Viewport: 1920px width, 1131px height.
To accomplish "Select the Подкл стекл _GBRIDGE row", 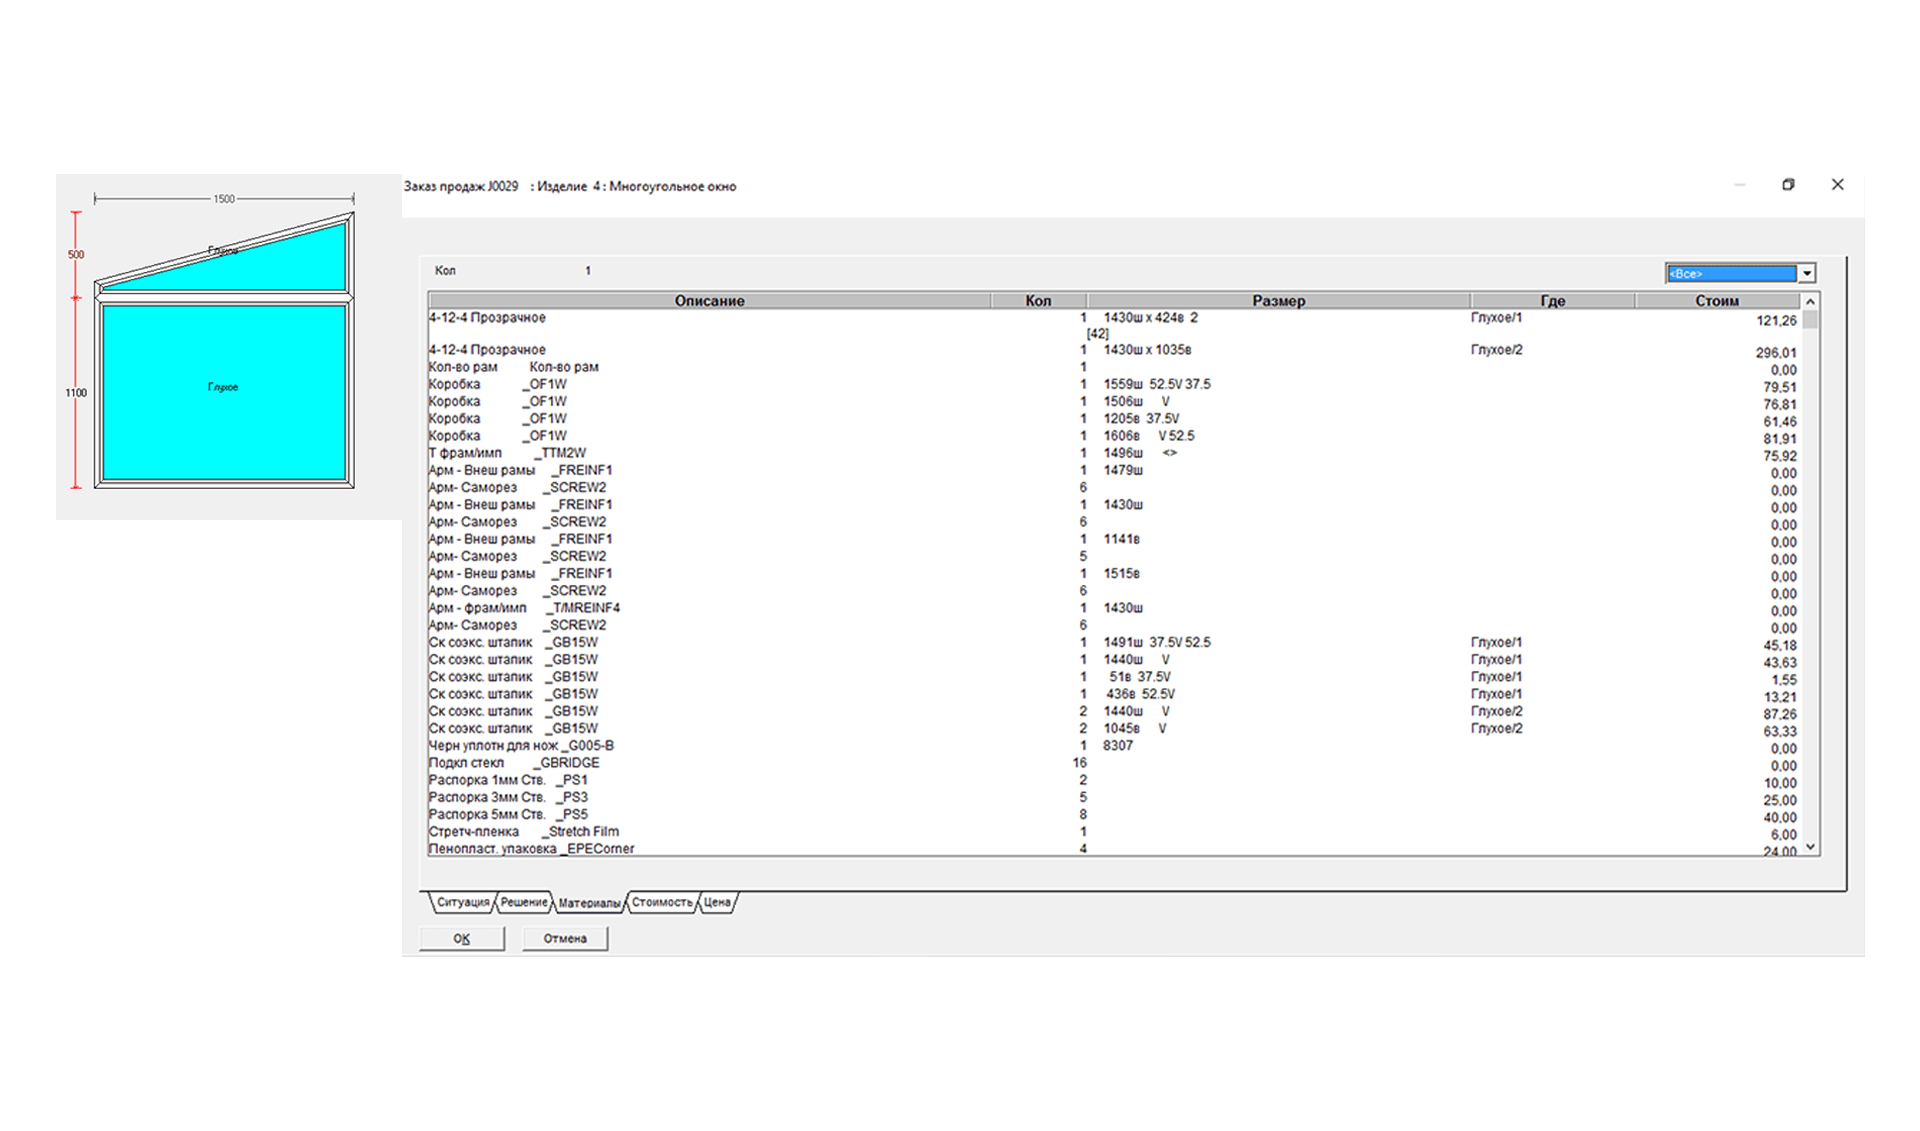I will pos(513,763).
